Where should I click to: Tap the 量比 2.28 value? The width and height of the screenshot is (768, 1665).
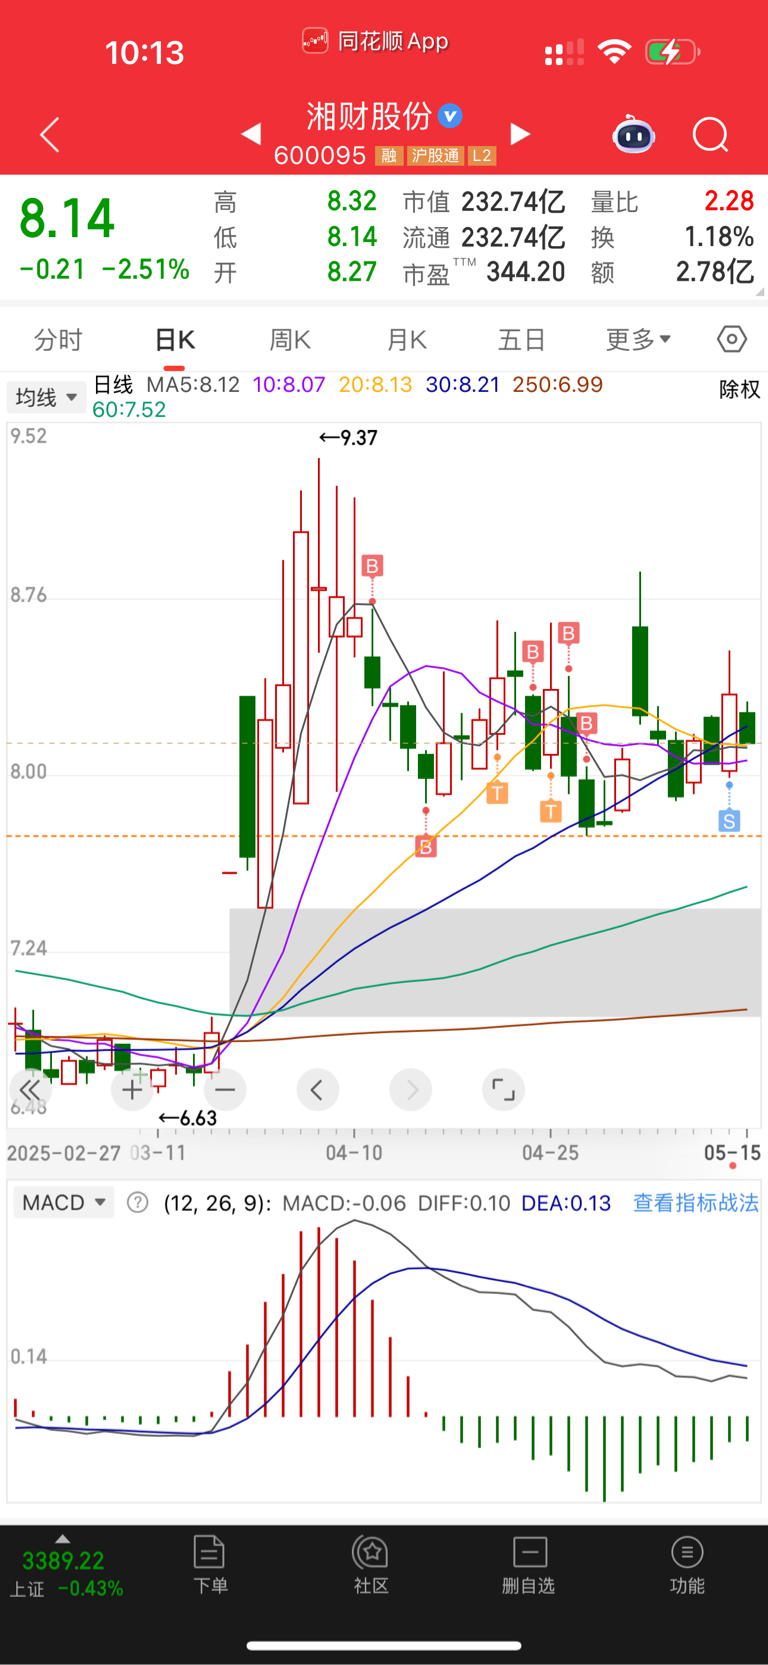[x=729, y=201]
